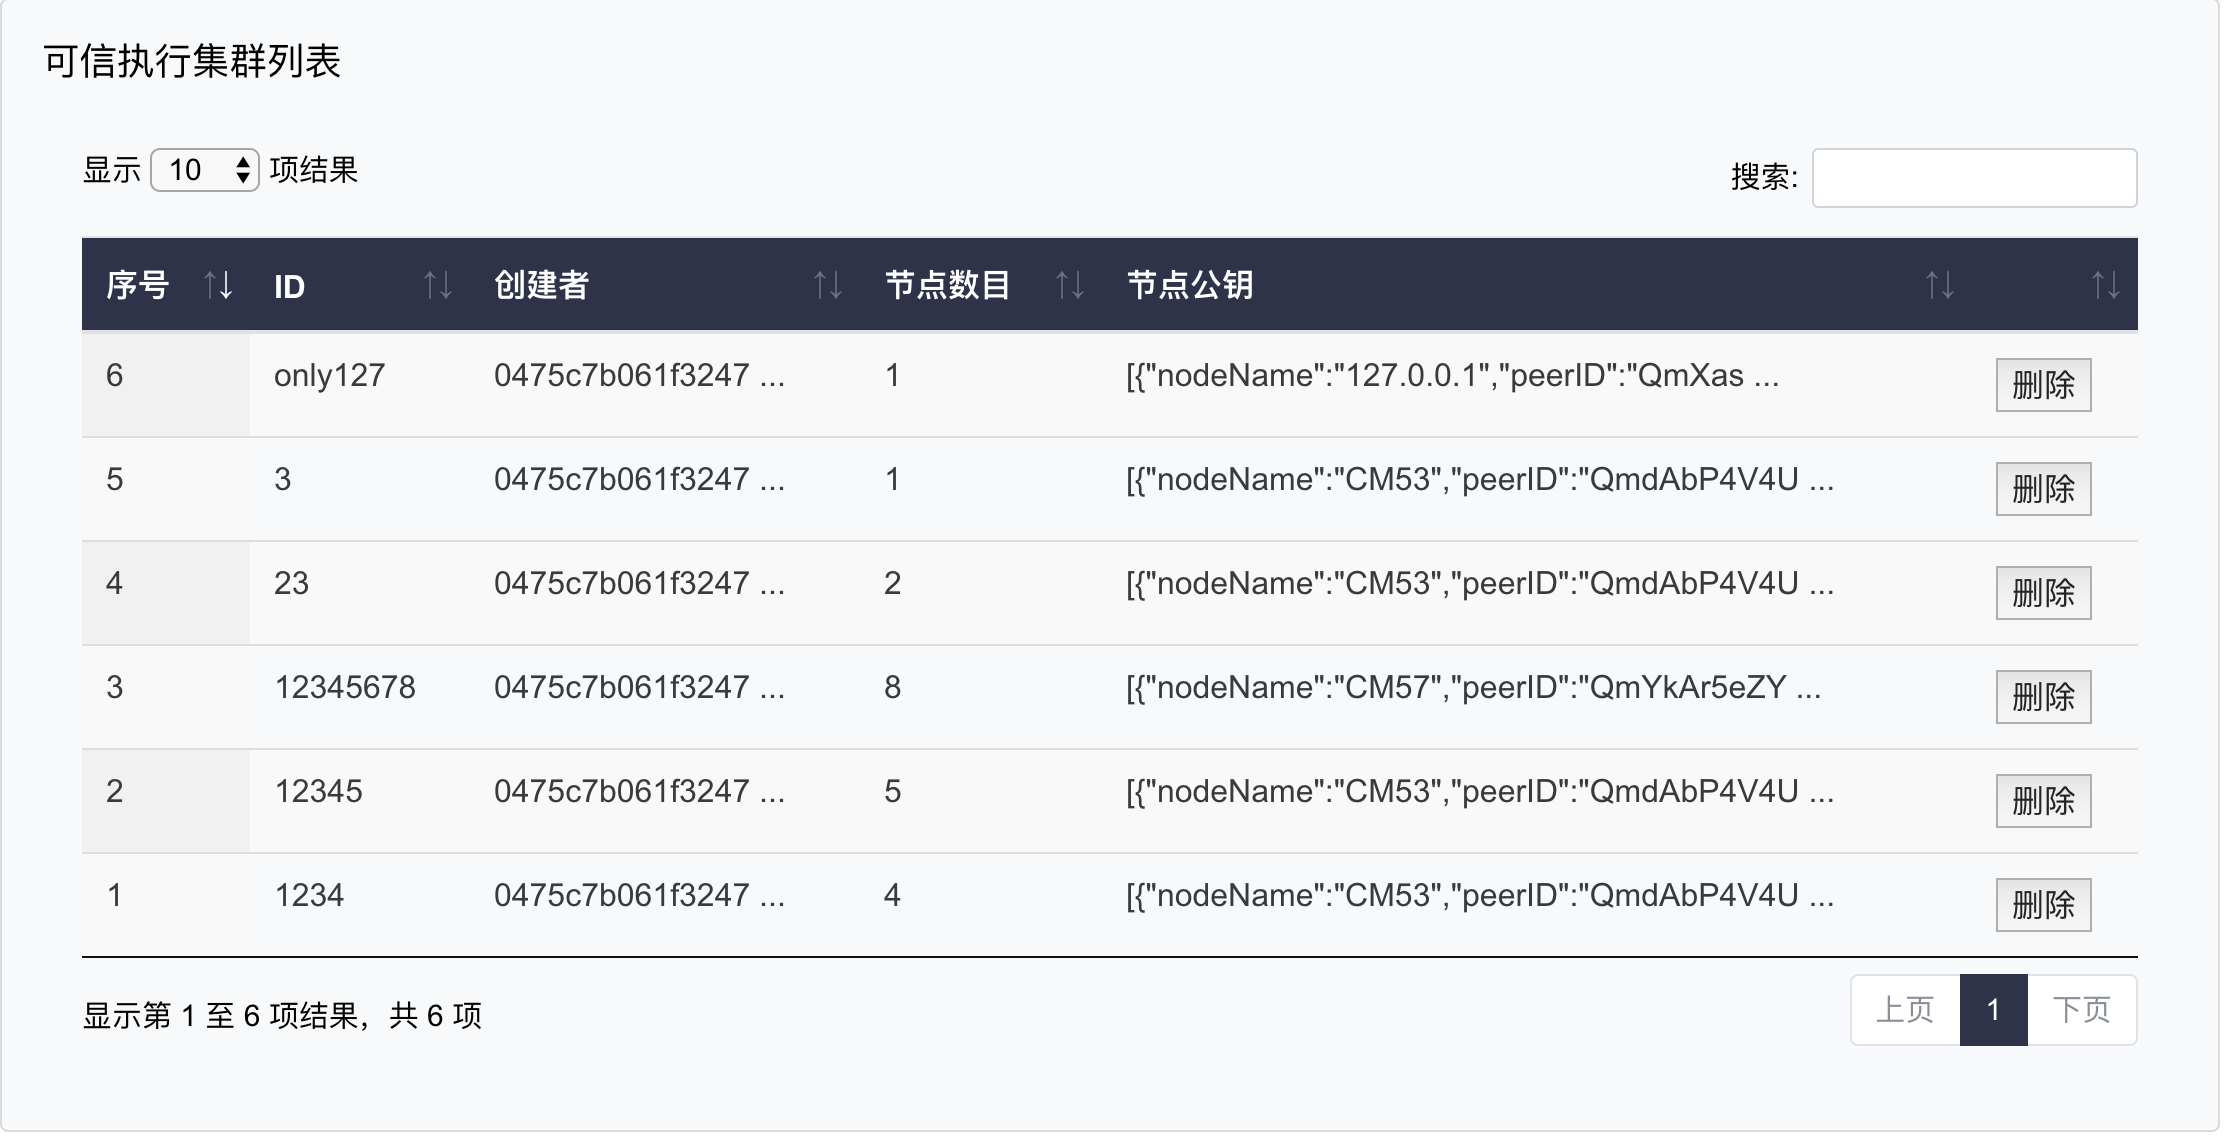Click in the 搜索 search field
The image size is (2224, 1136).
(x=1973, y=178)
